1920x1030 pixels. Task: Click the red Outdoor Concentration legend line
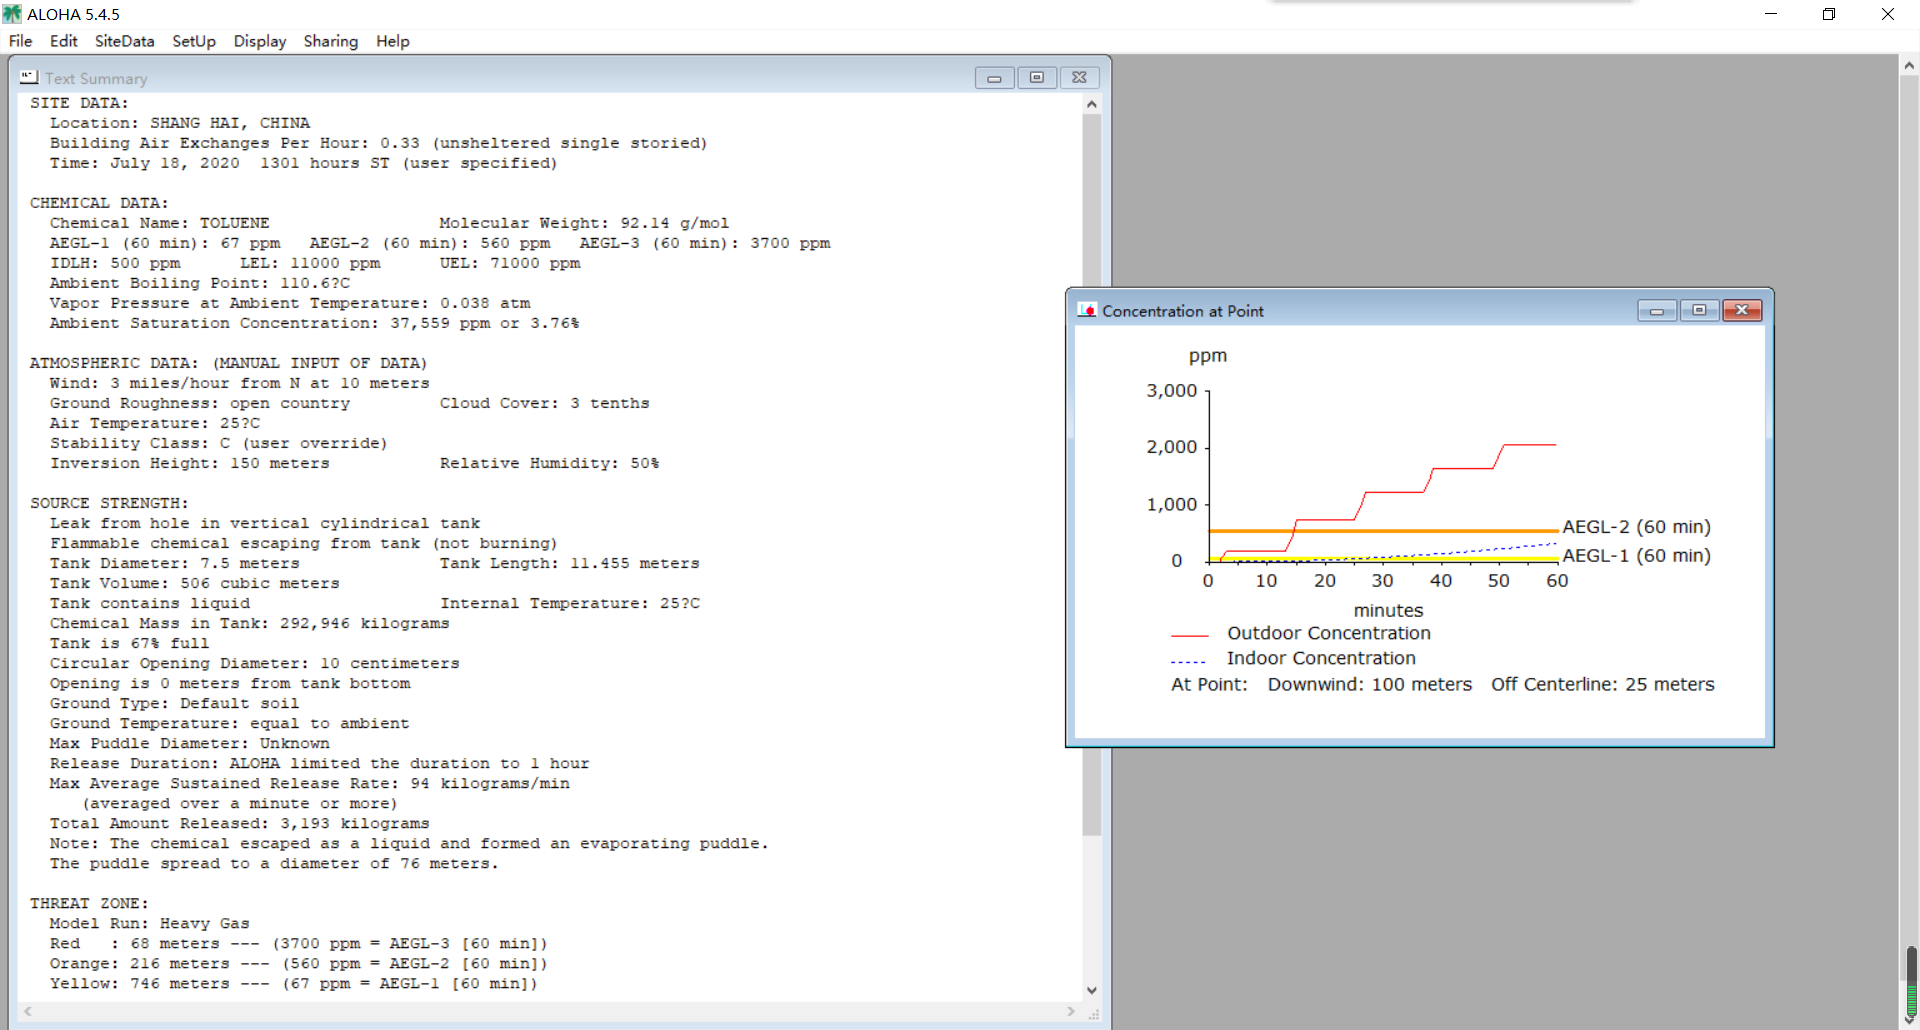click(1190, 635)
